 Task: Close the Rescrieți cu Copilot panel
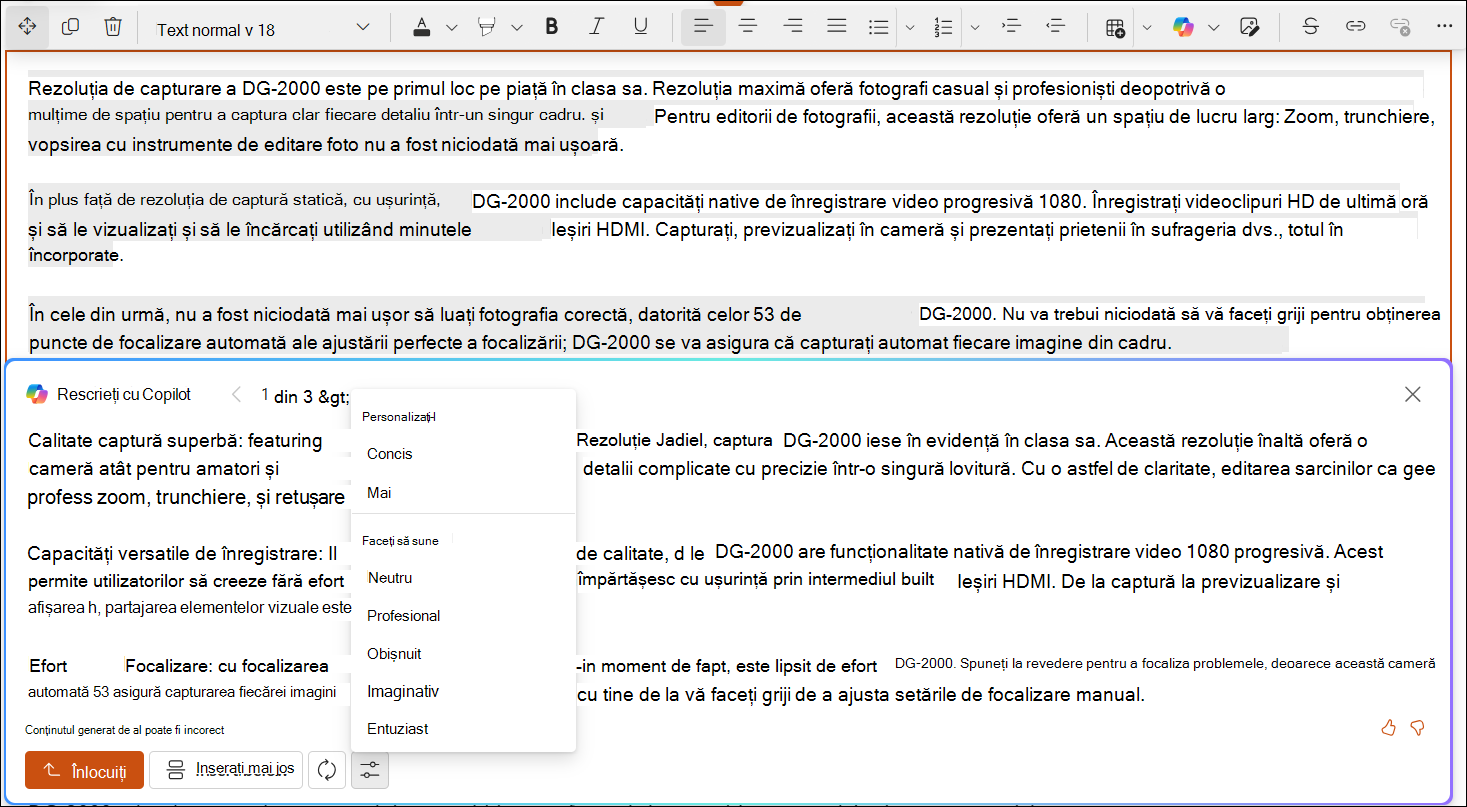pyautogui.click(x=1412, y=394)
